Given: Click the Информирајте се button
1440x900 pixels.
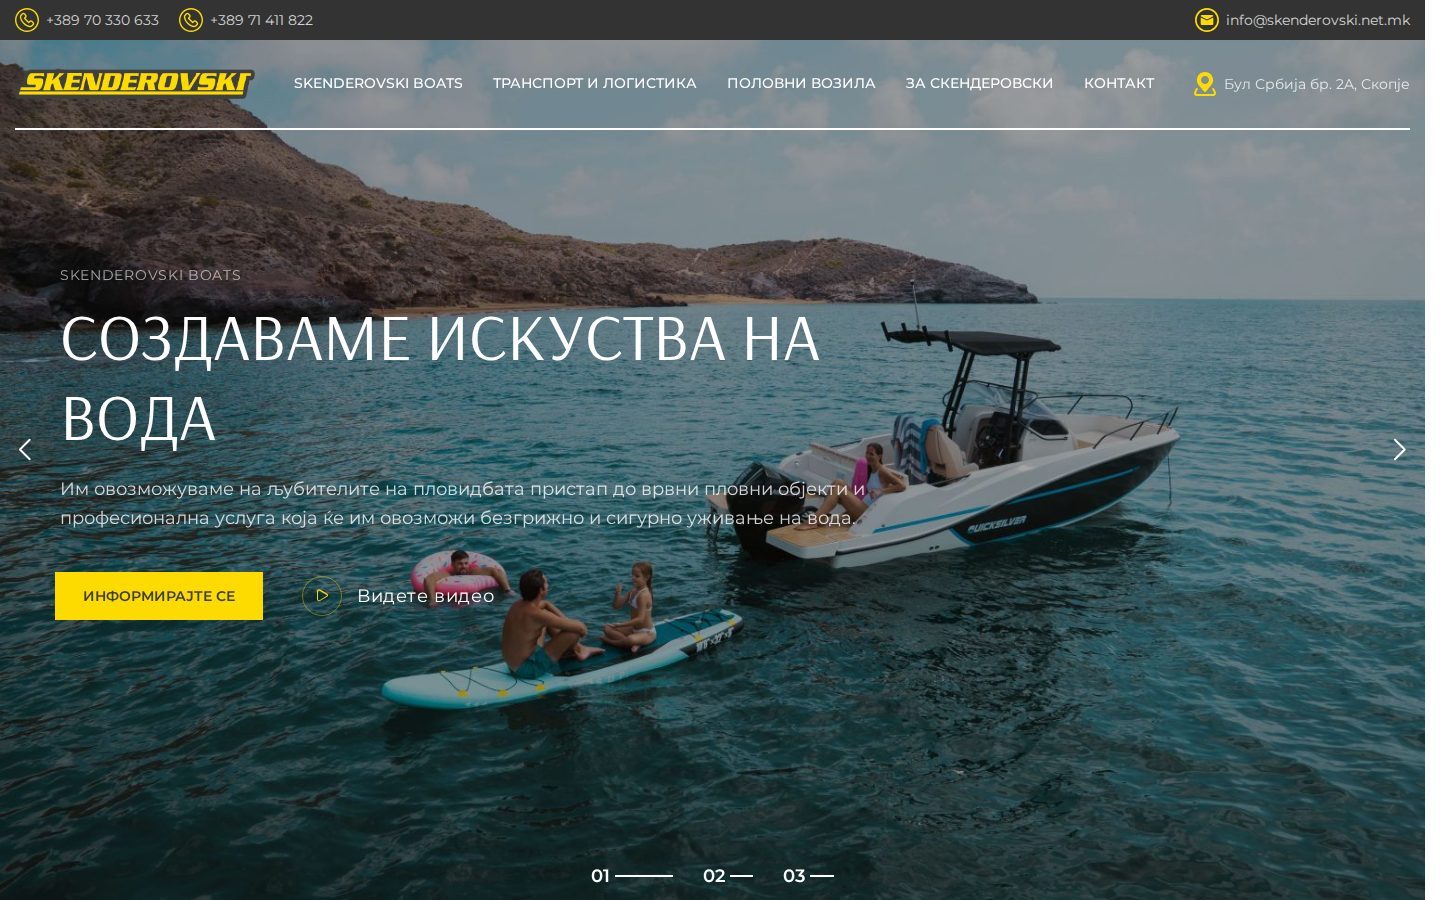Looking at the screenshot, I should [x=159, y=596].
